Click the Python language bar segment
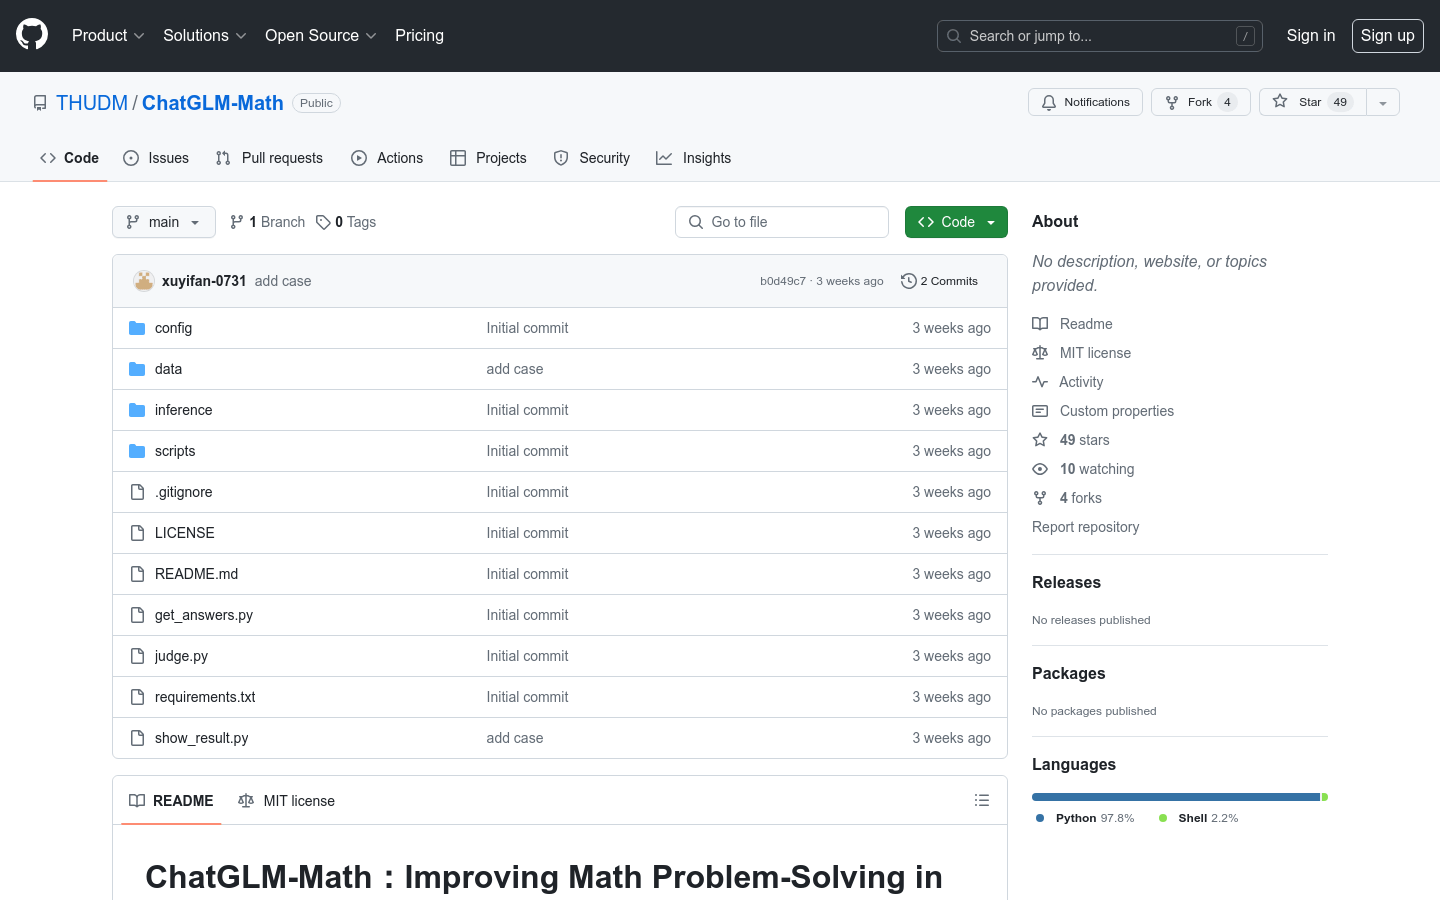This screenshot has width=1440, height=900. click(1176, 797)
